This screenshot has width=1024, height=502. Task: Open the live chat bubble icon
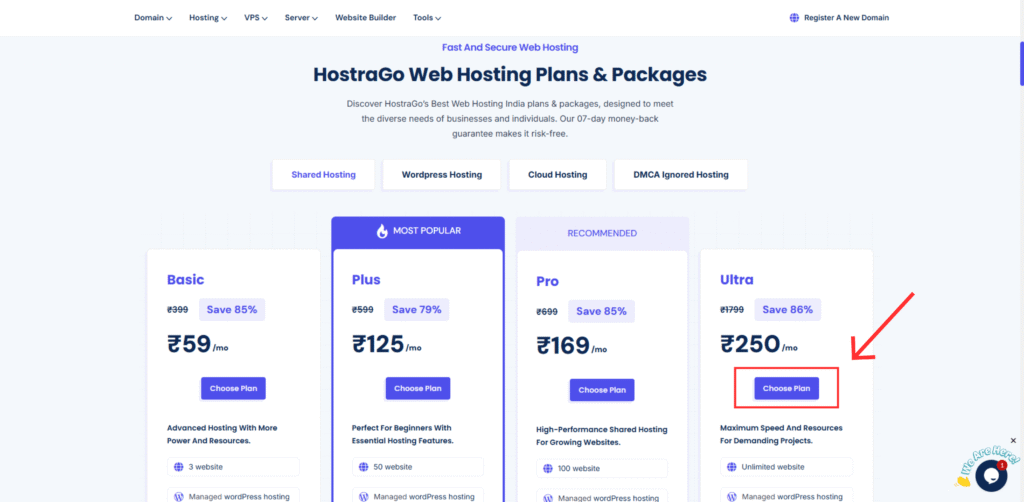coord(991,475)
